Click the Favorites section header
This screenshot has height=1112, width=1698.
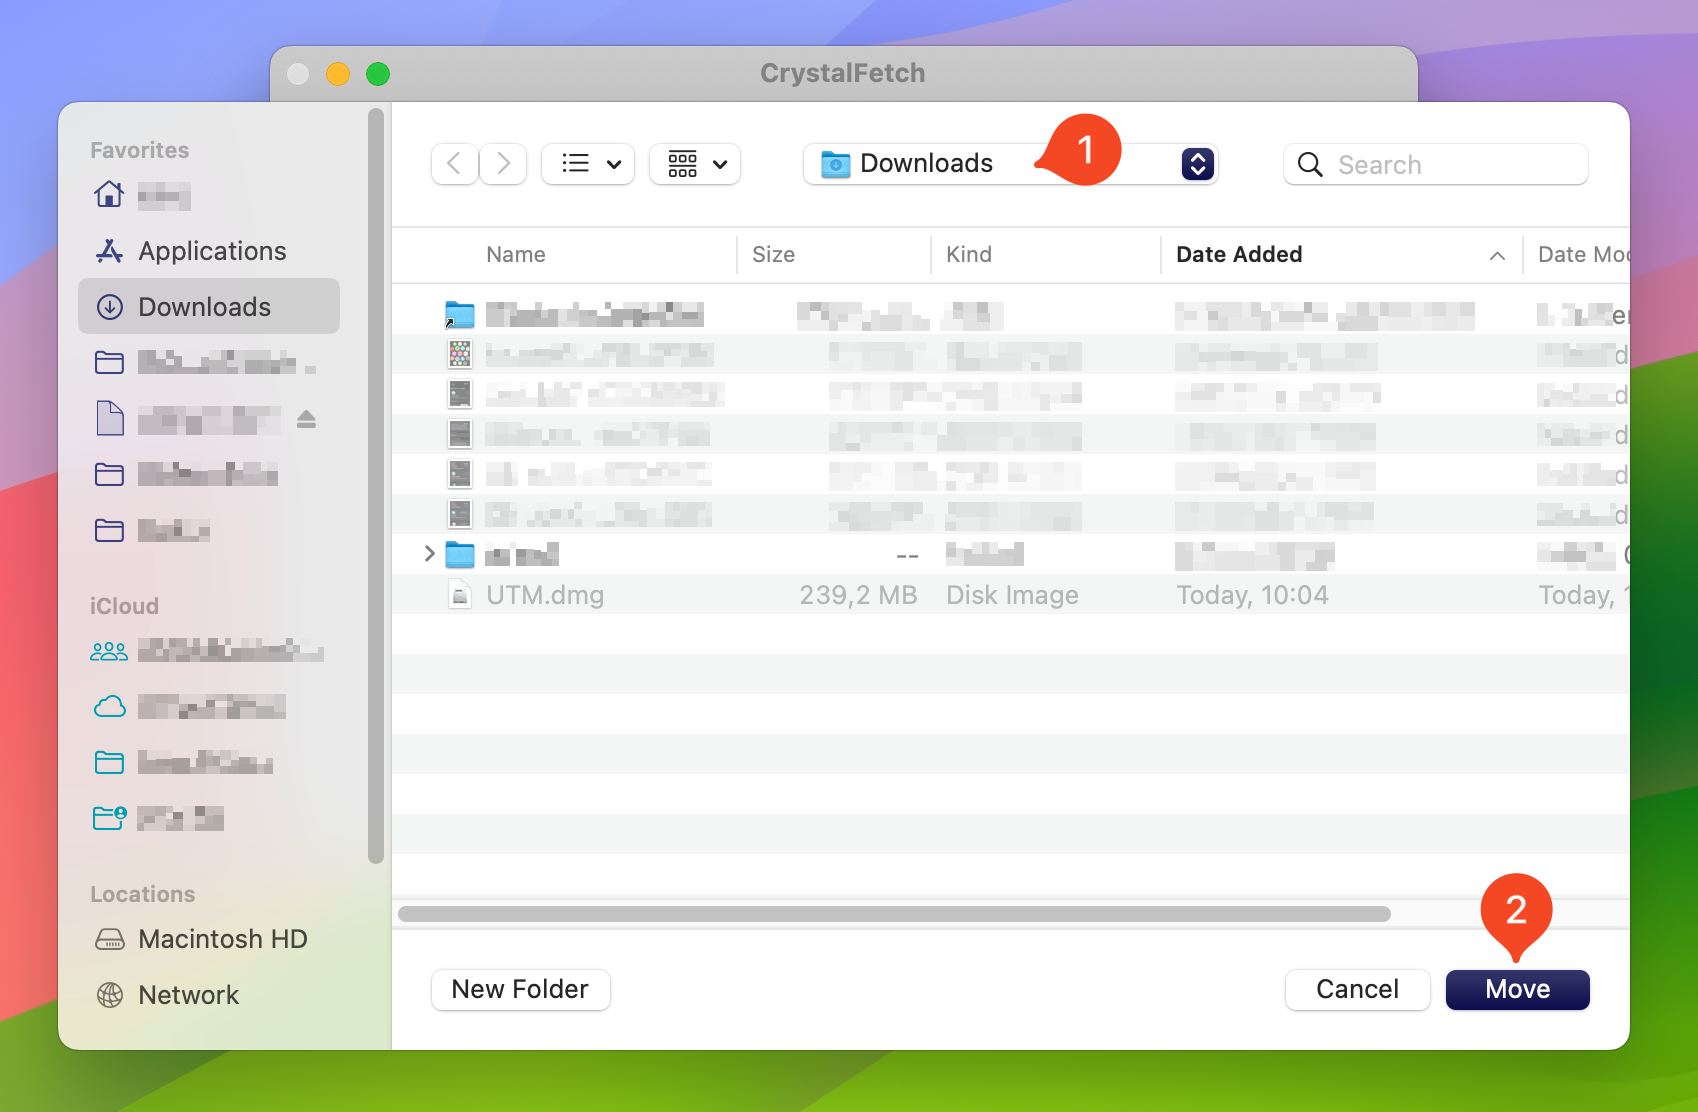[x=139, y=150]
